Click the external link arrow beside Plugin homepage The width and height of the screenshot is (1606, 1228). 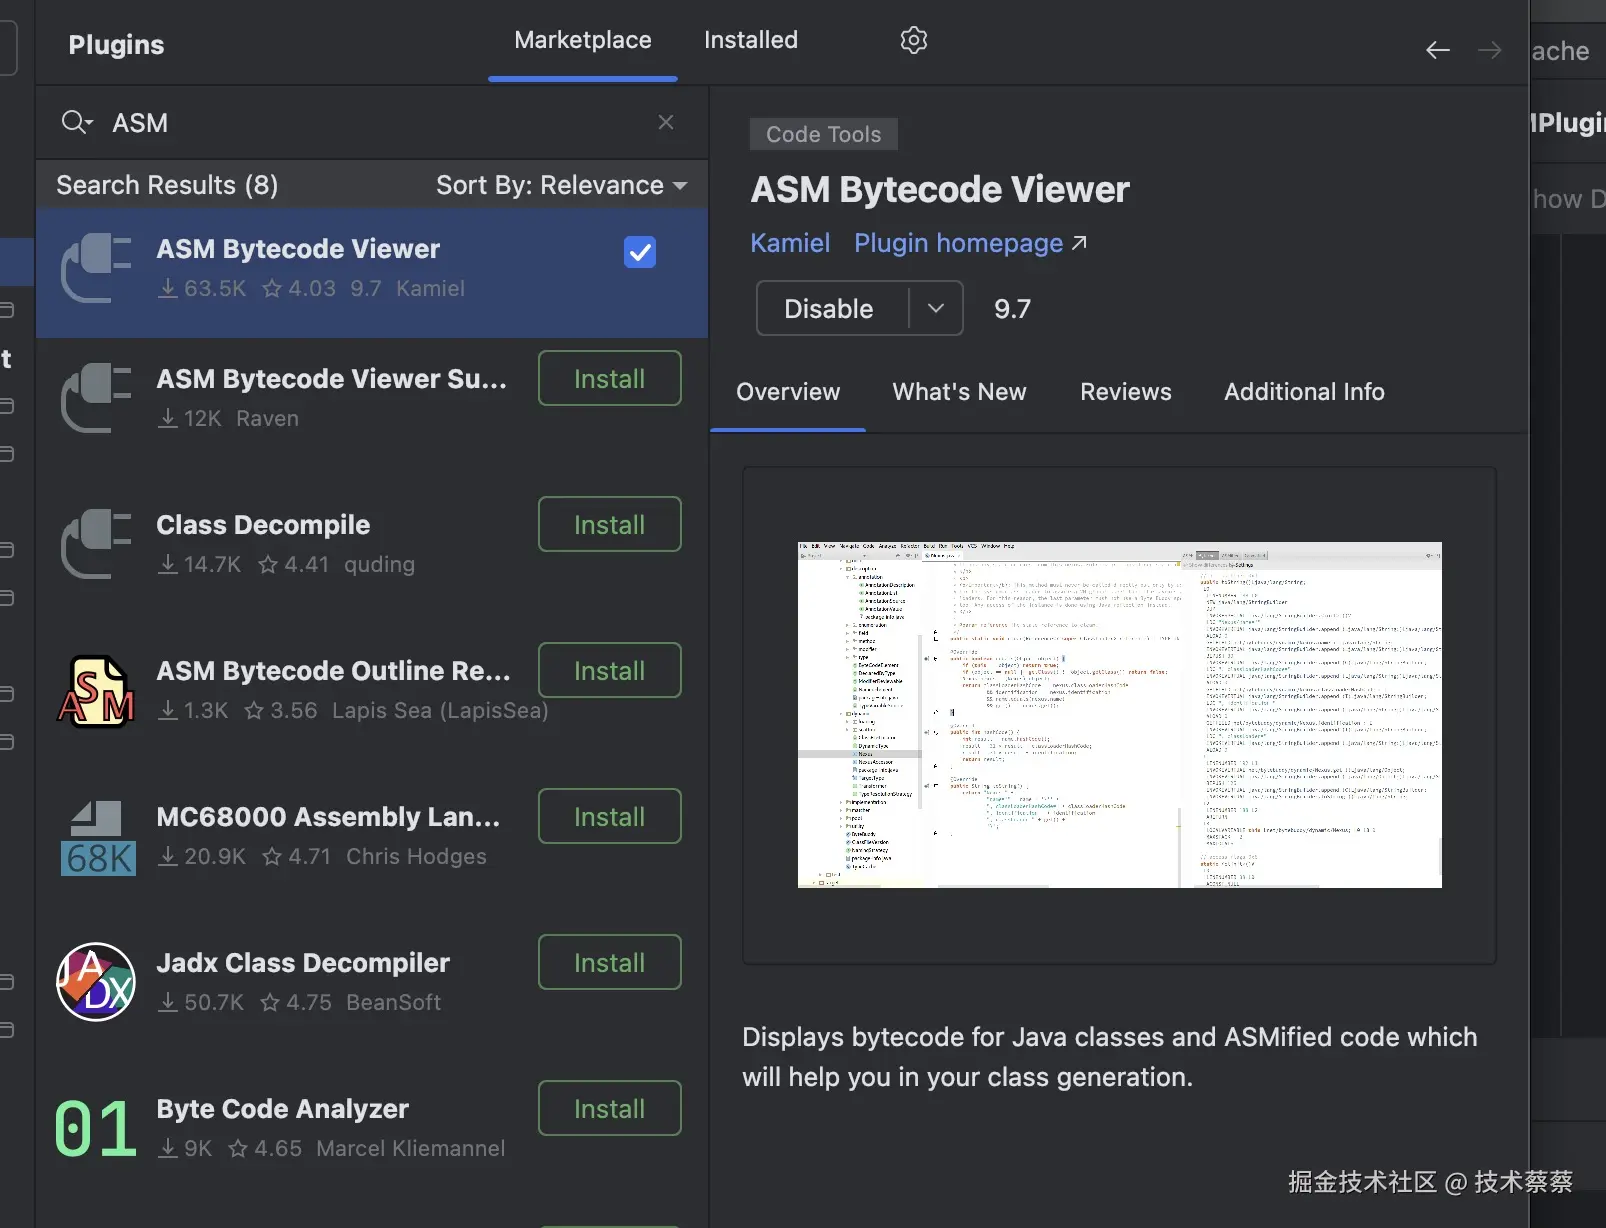tap(1079, 243)
